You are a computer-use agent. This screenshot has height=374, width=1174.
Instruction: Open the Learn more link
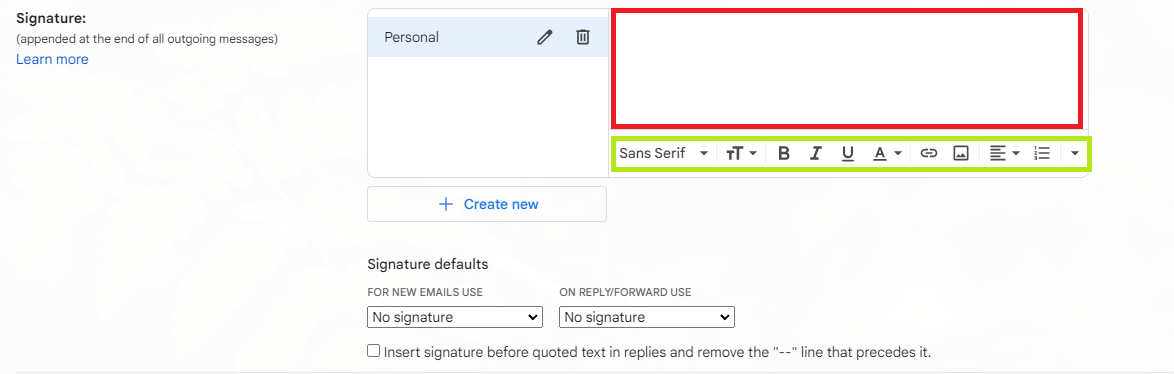(x=52, y=59)
